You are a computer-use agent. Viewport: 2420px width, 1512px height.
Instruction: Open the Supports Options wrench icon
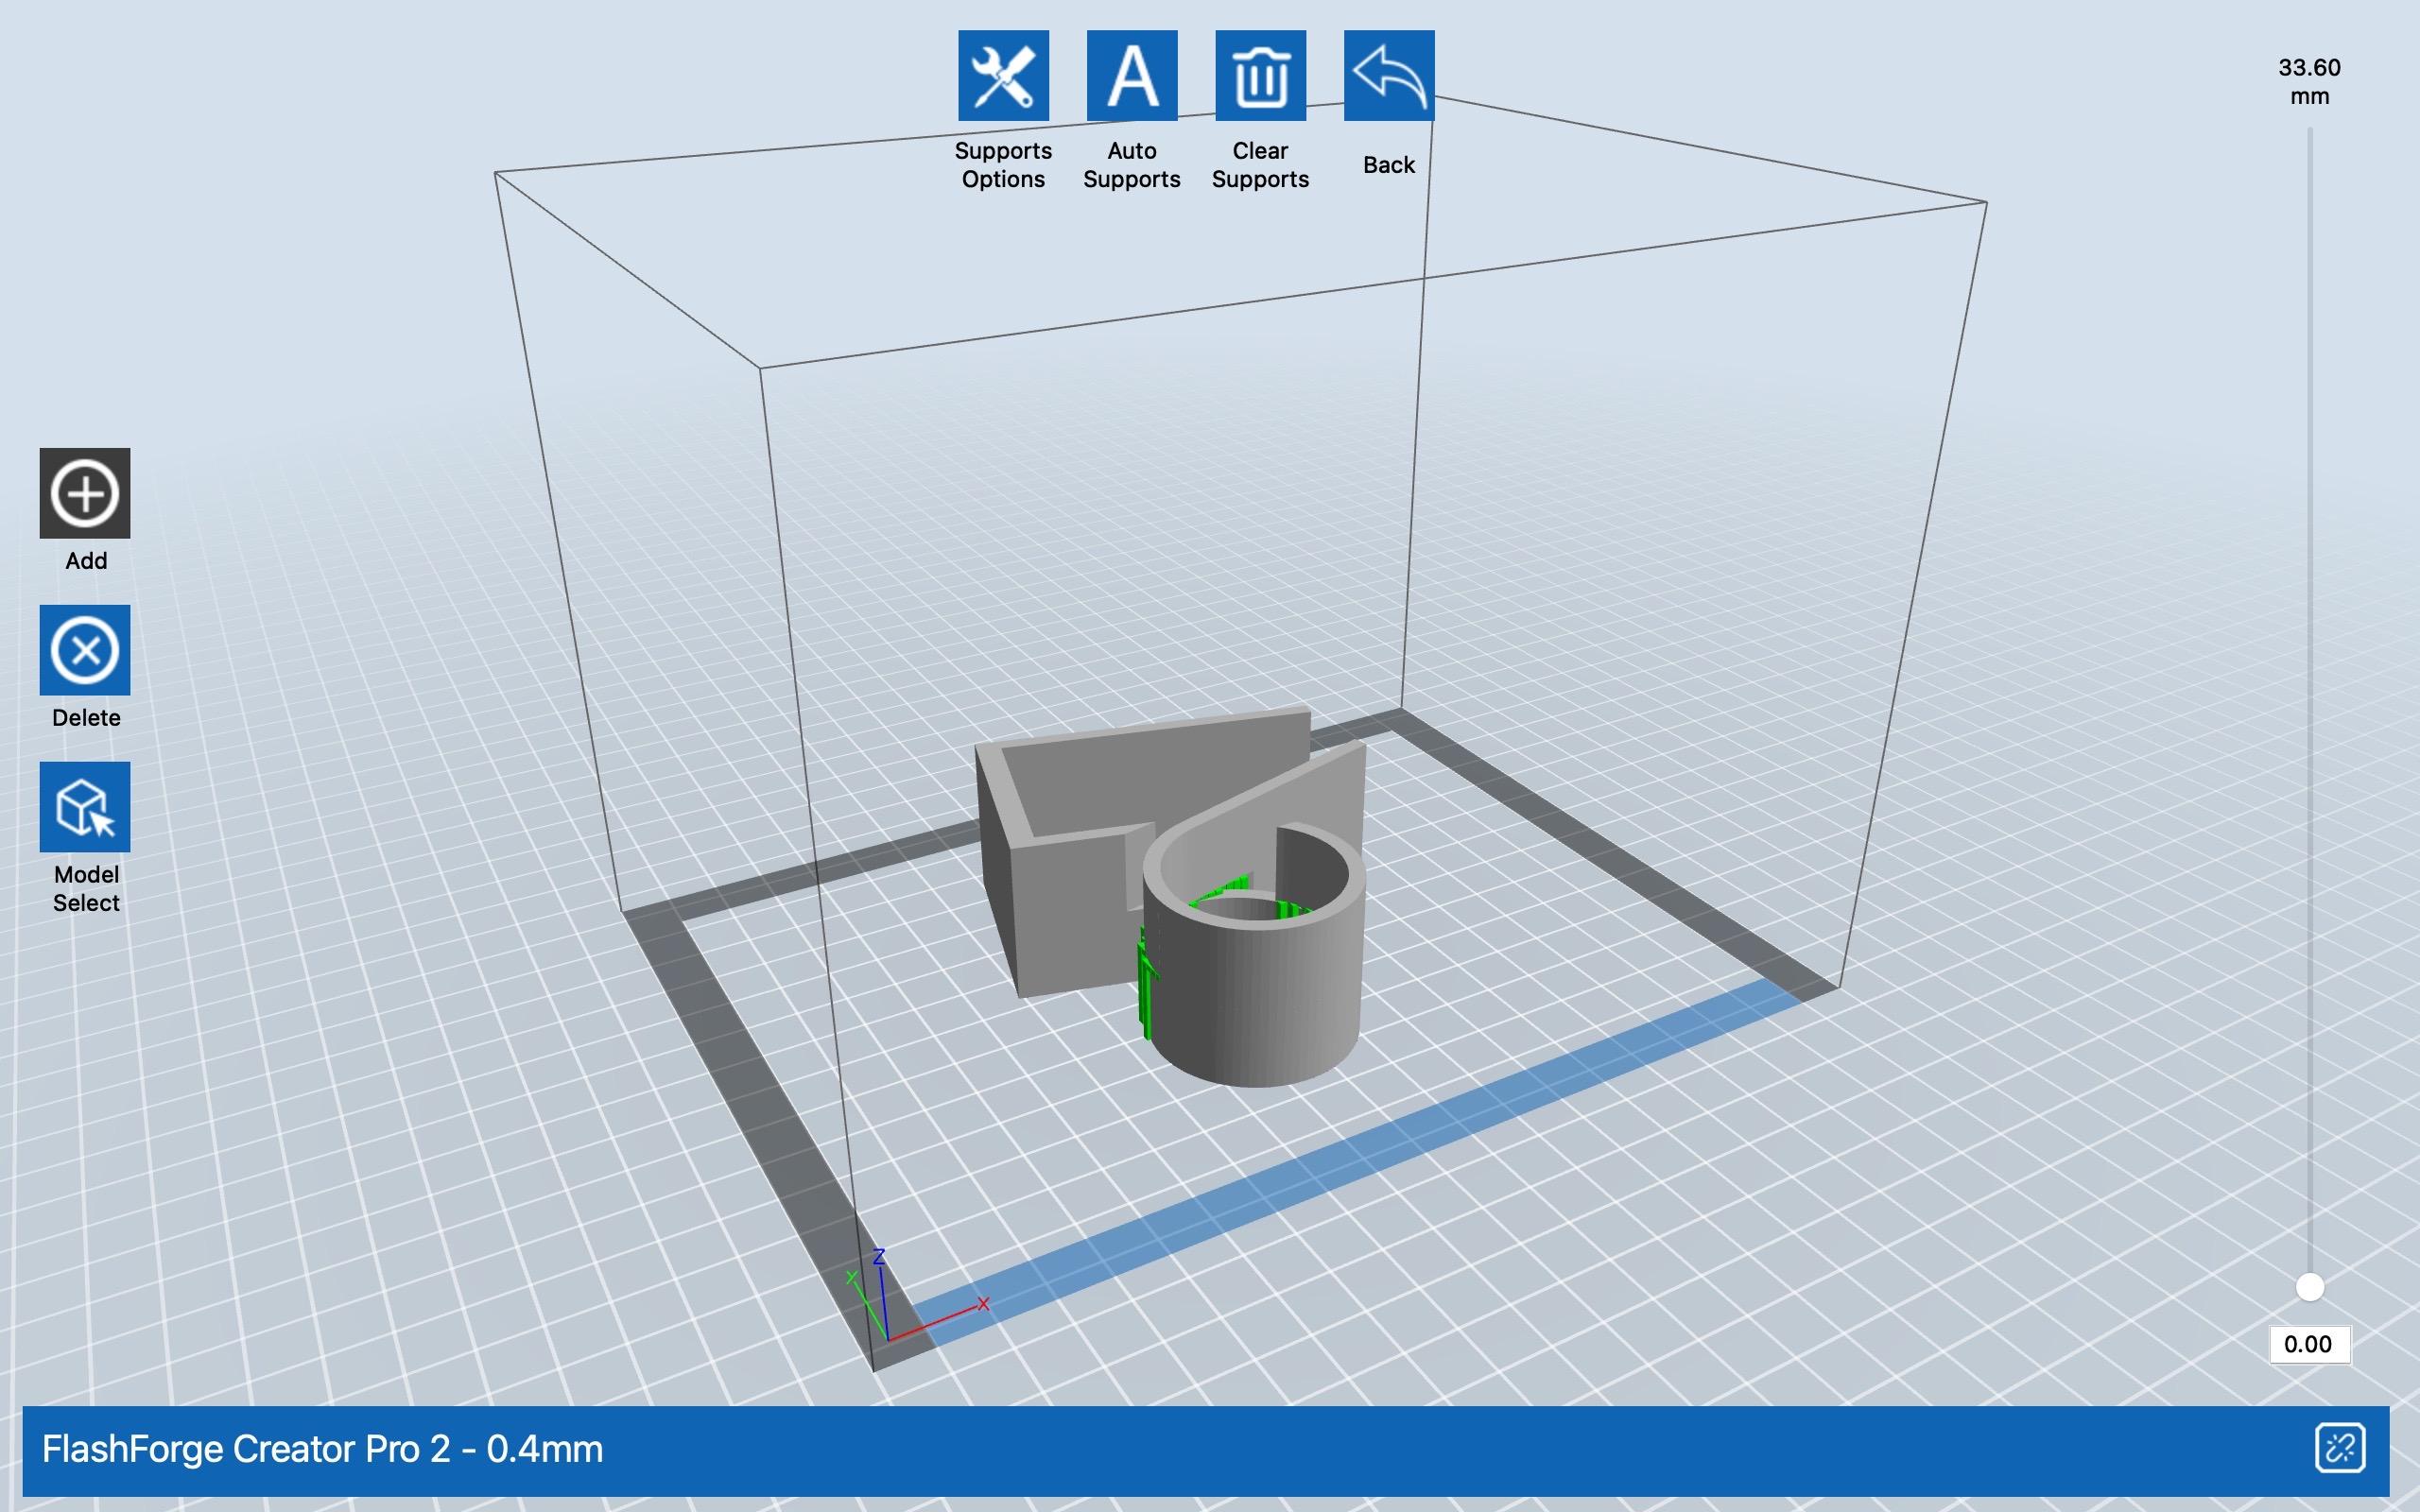[1003, 75]
